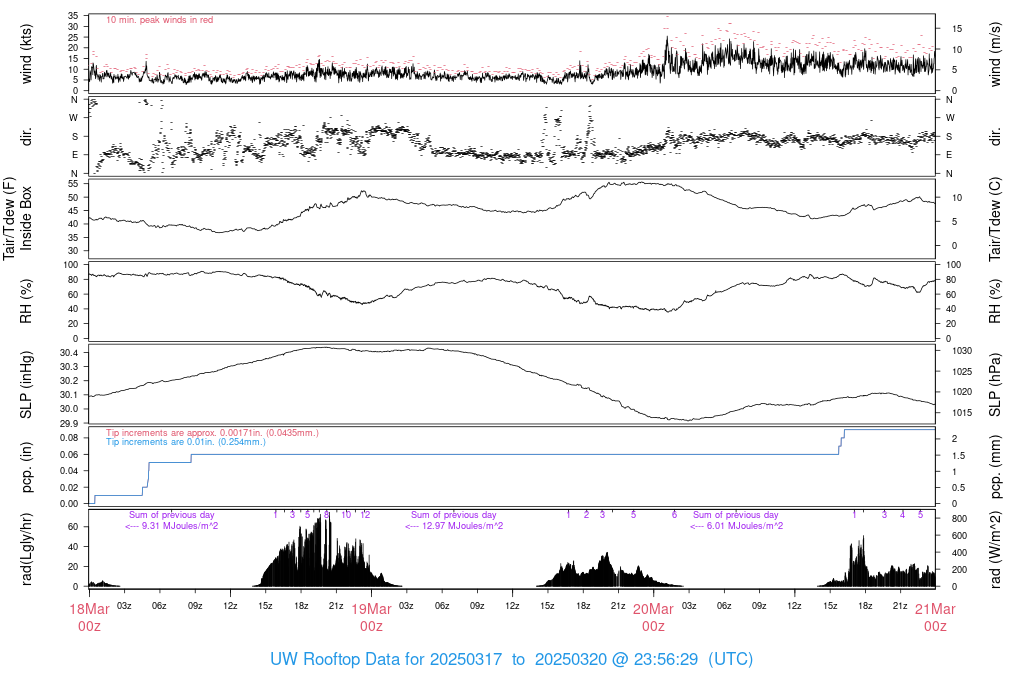Screen dimensions: 1024x700
Task: Click the 'rad (W/m^2)' axis label
Action: click(x=995, y=550)
